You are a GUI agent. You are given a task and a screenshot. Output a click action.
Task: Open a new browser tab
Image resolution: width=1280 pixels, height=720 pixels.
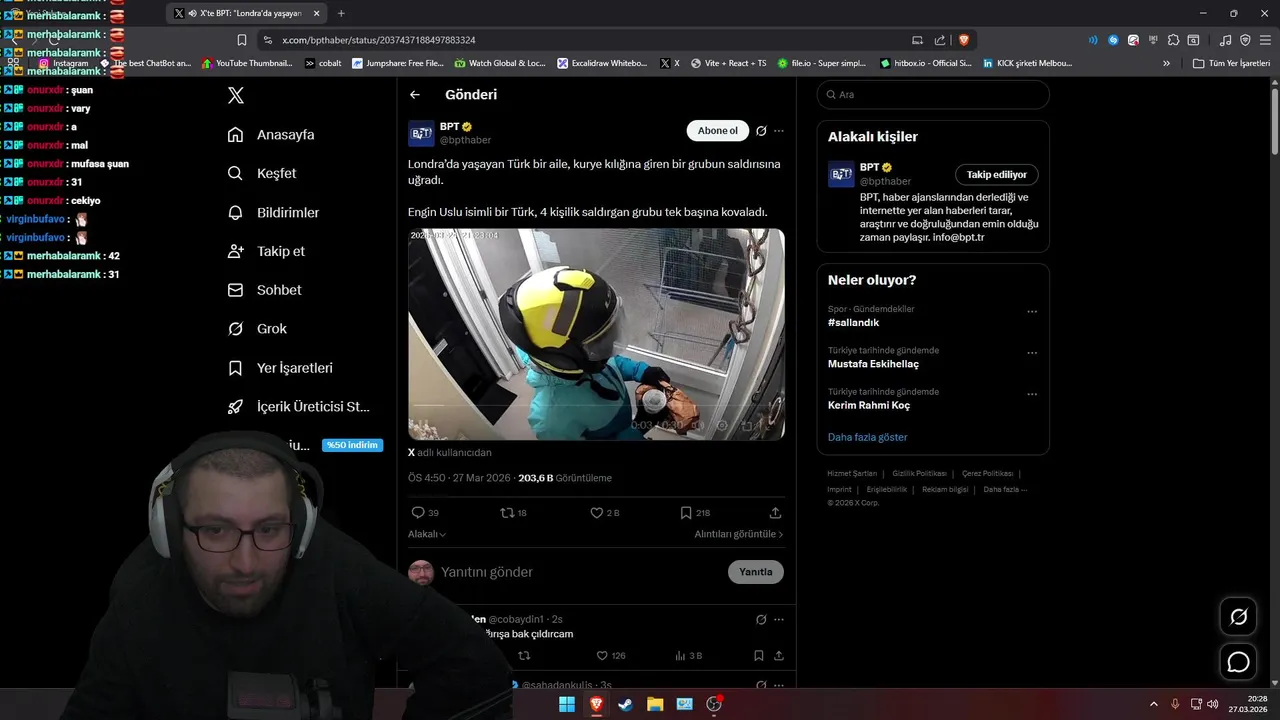pos(341,13)
